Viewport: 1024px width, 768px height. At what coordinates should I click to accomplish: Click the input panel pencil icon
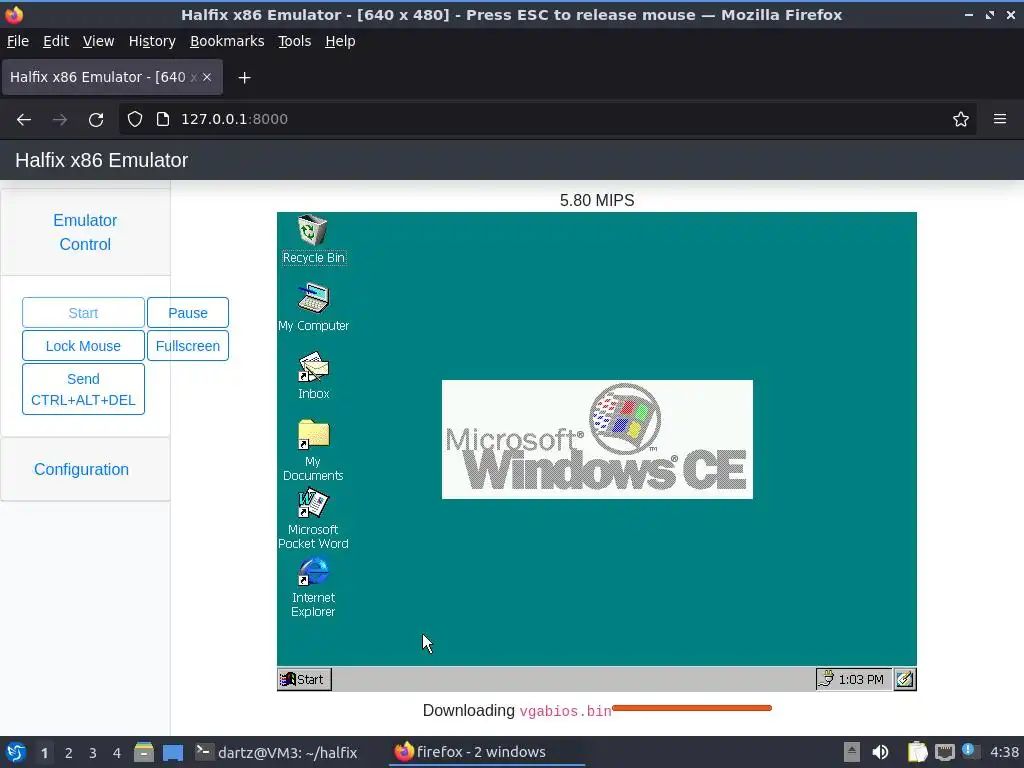pos(904,679)
